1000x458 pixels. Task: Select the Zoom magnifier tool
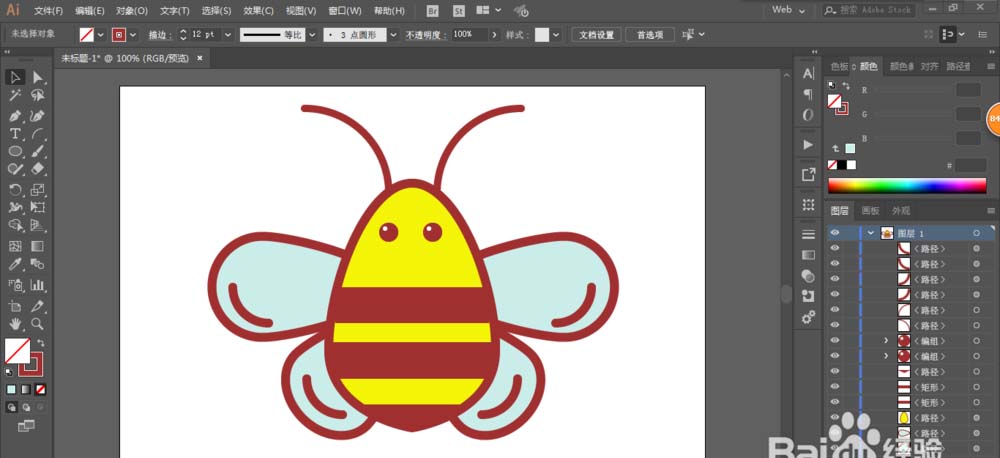tap(38, 323)
